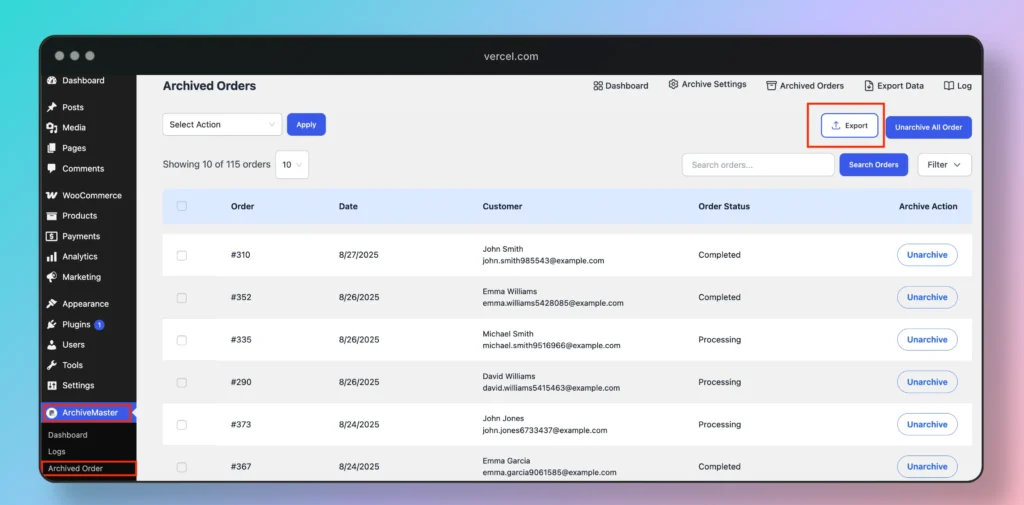Switch to the Archived Orders top tab
The width and height of the screenshot is (1024, 505).
coord(805,86)
